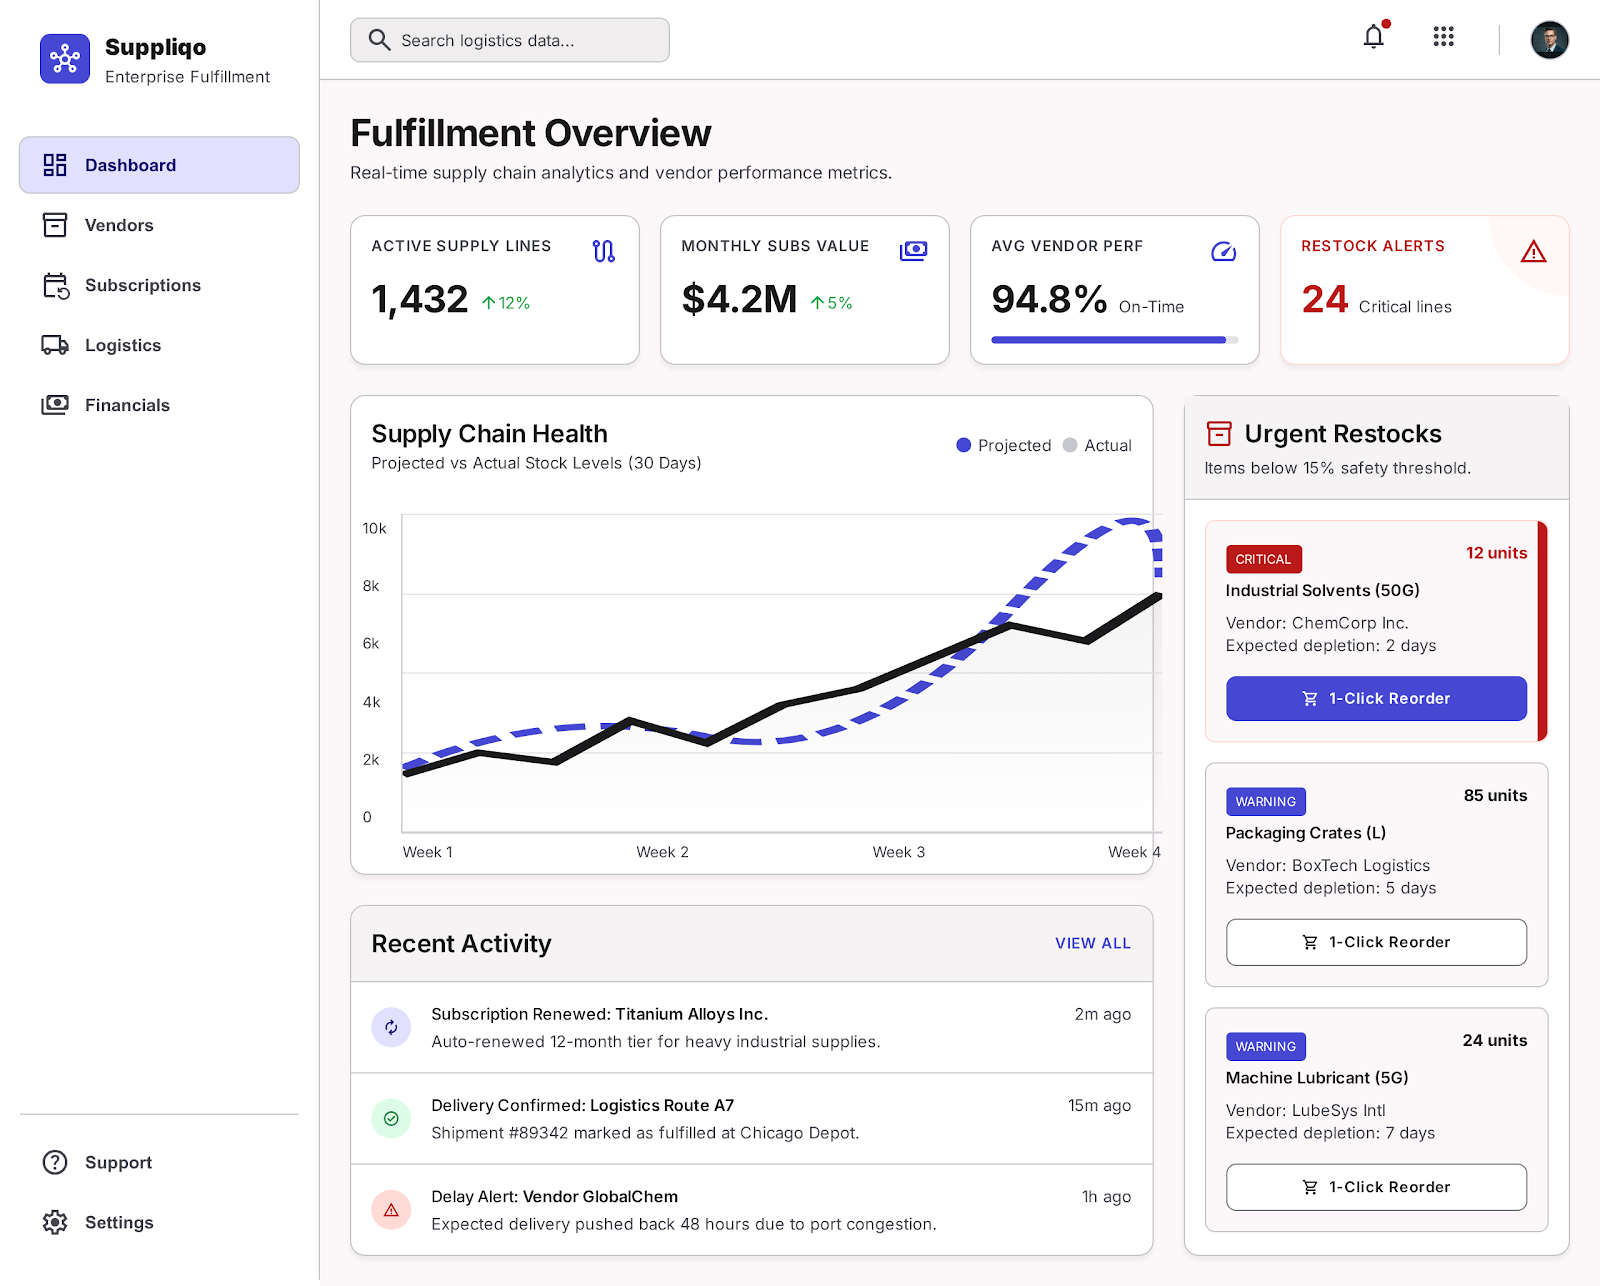Click the Suppliqo logo icon
The width and height of the screenshot is (1600, 1286).
pyautogui.click(x=65, y=59)
